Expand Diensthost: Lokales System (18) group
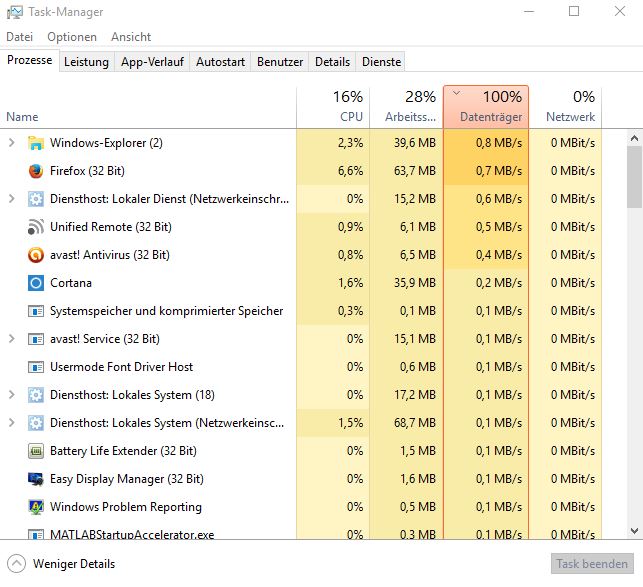This screenshot has width=643, height=587. pos(11,395)
